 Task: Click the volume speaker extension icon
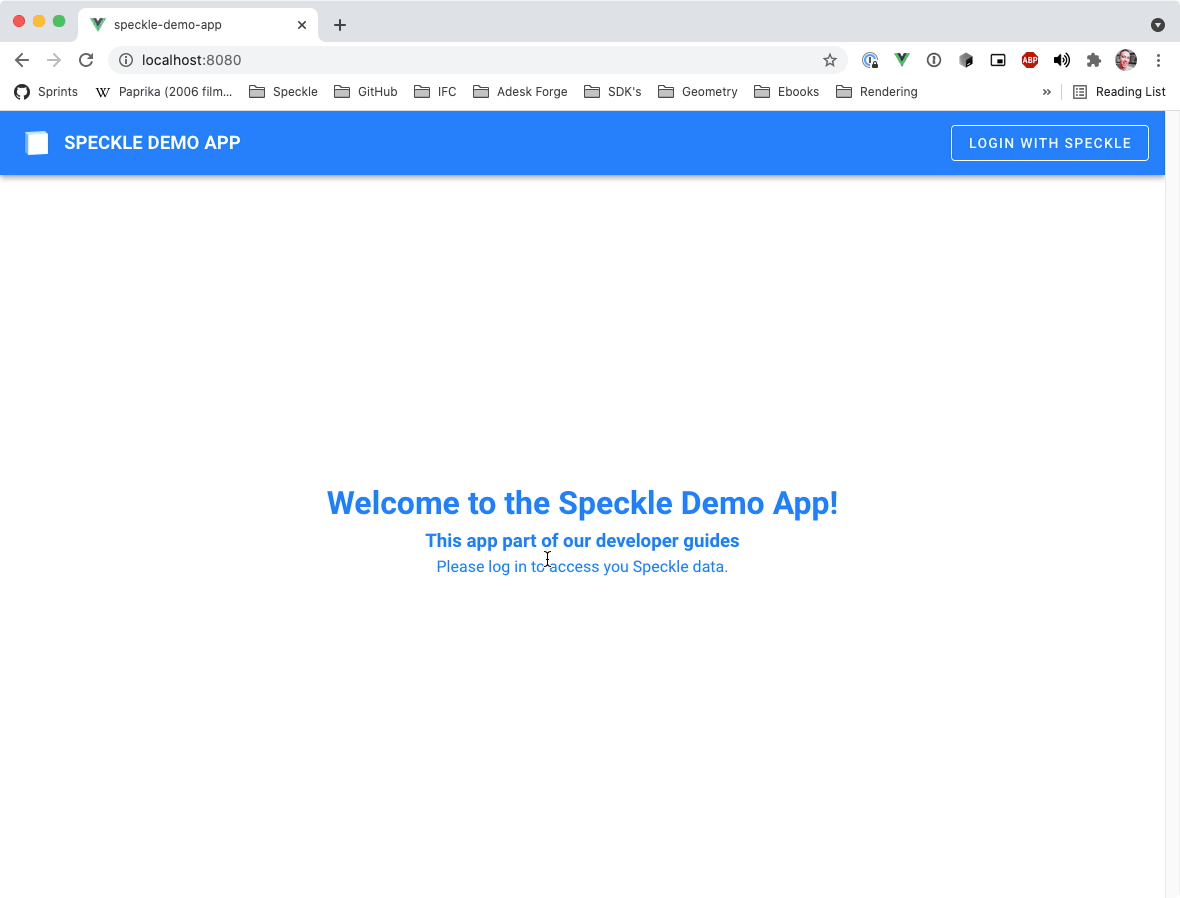point(1062,60)
